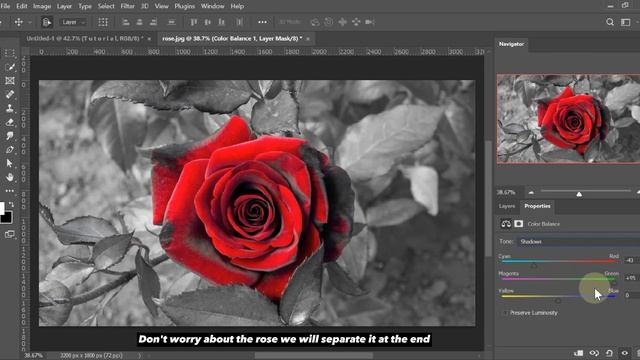This screenshot has height=360, width=640.
Task: Select the Clone Stamp tool
Action: [x=10, y=108]
